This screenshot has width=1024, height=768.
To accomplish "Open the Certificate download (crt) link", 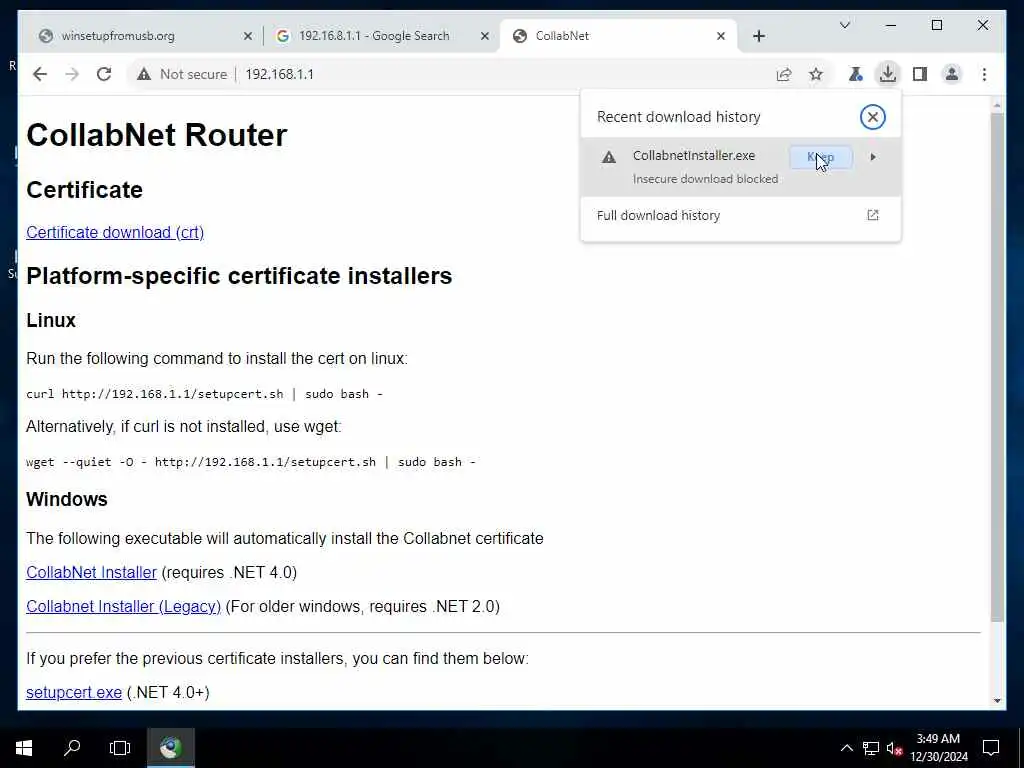I will [115, 232].
